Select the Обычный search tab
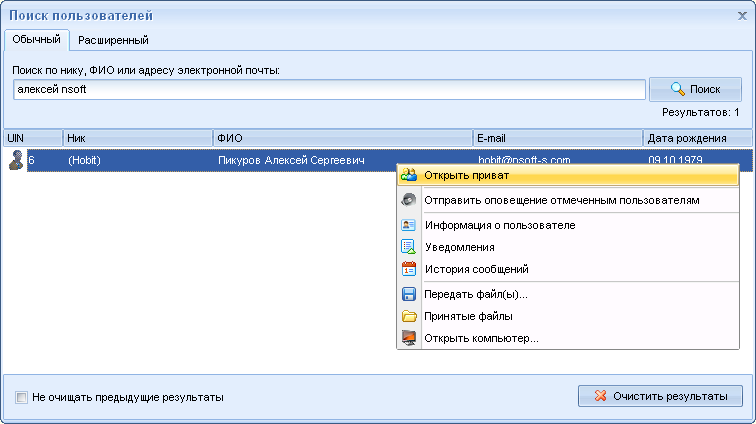 pyautogui.click(x=38, y=40)
